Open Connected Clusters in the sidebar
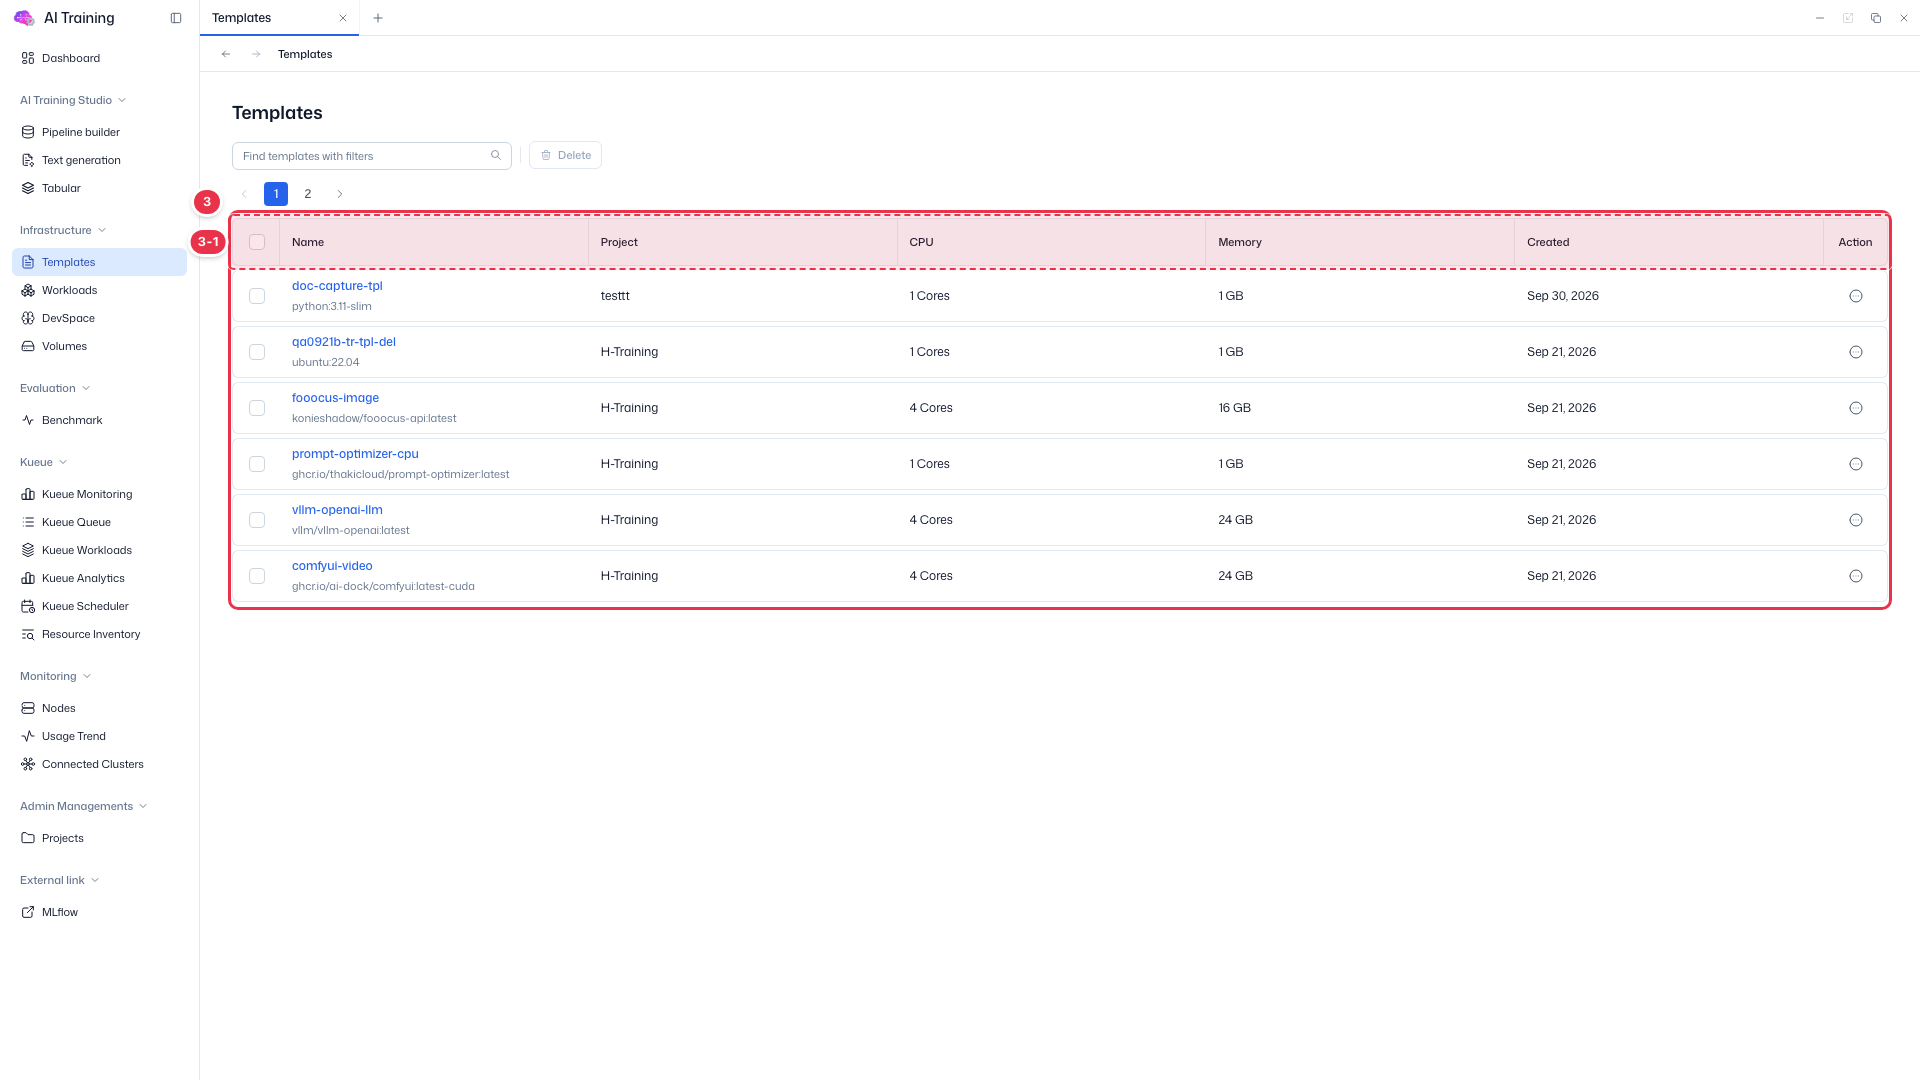This screenshot has height=1080, width=1920. 92,764
